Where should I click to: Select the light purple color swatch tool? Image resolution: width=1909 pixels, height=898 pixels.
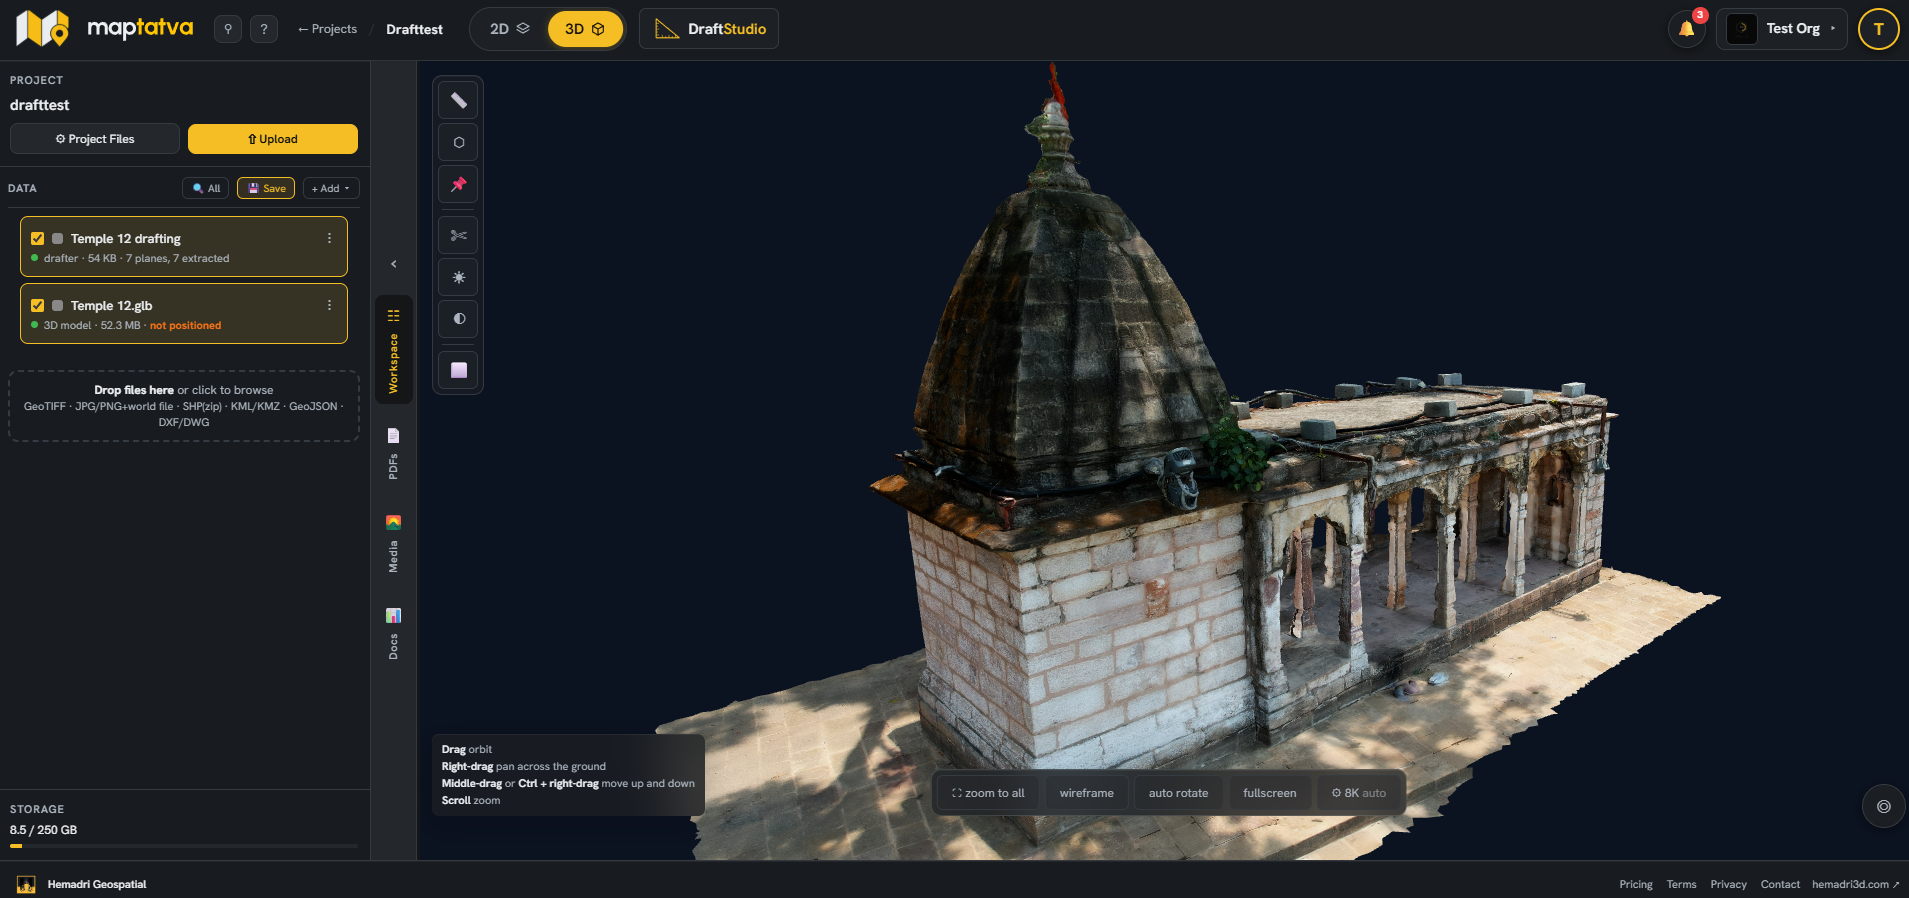[458, 370]
